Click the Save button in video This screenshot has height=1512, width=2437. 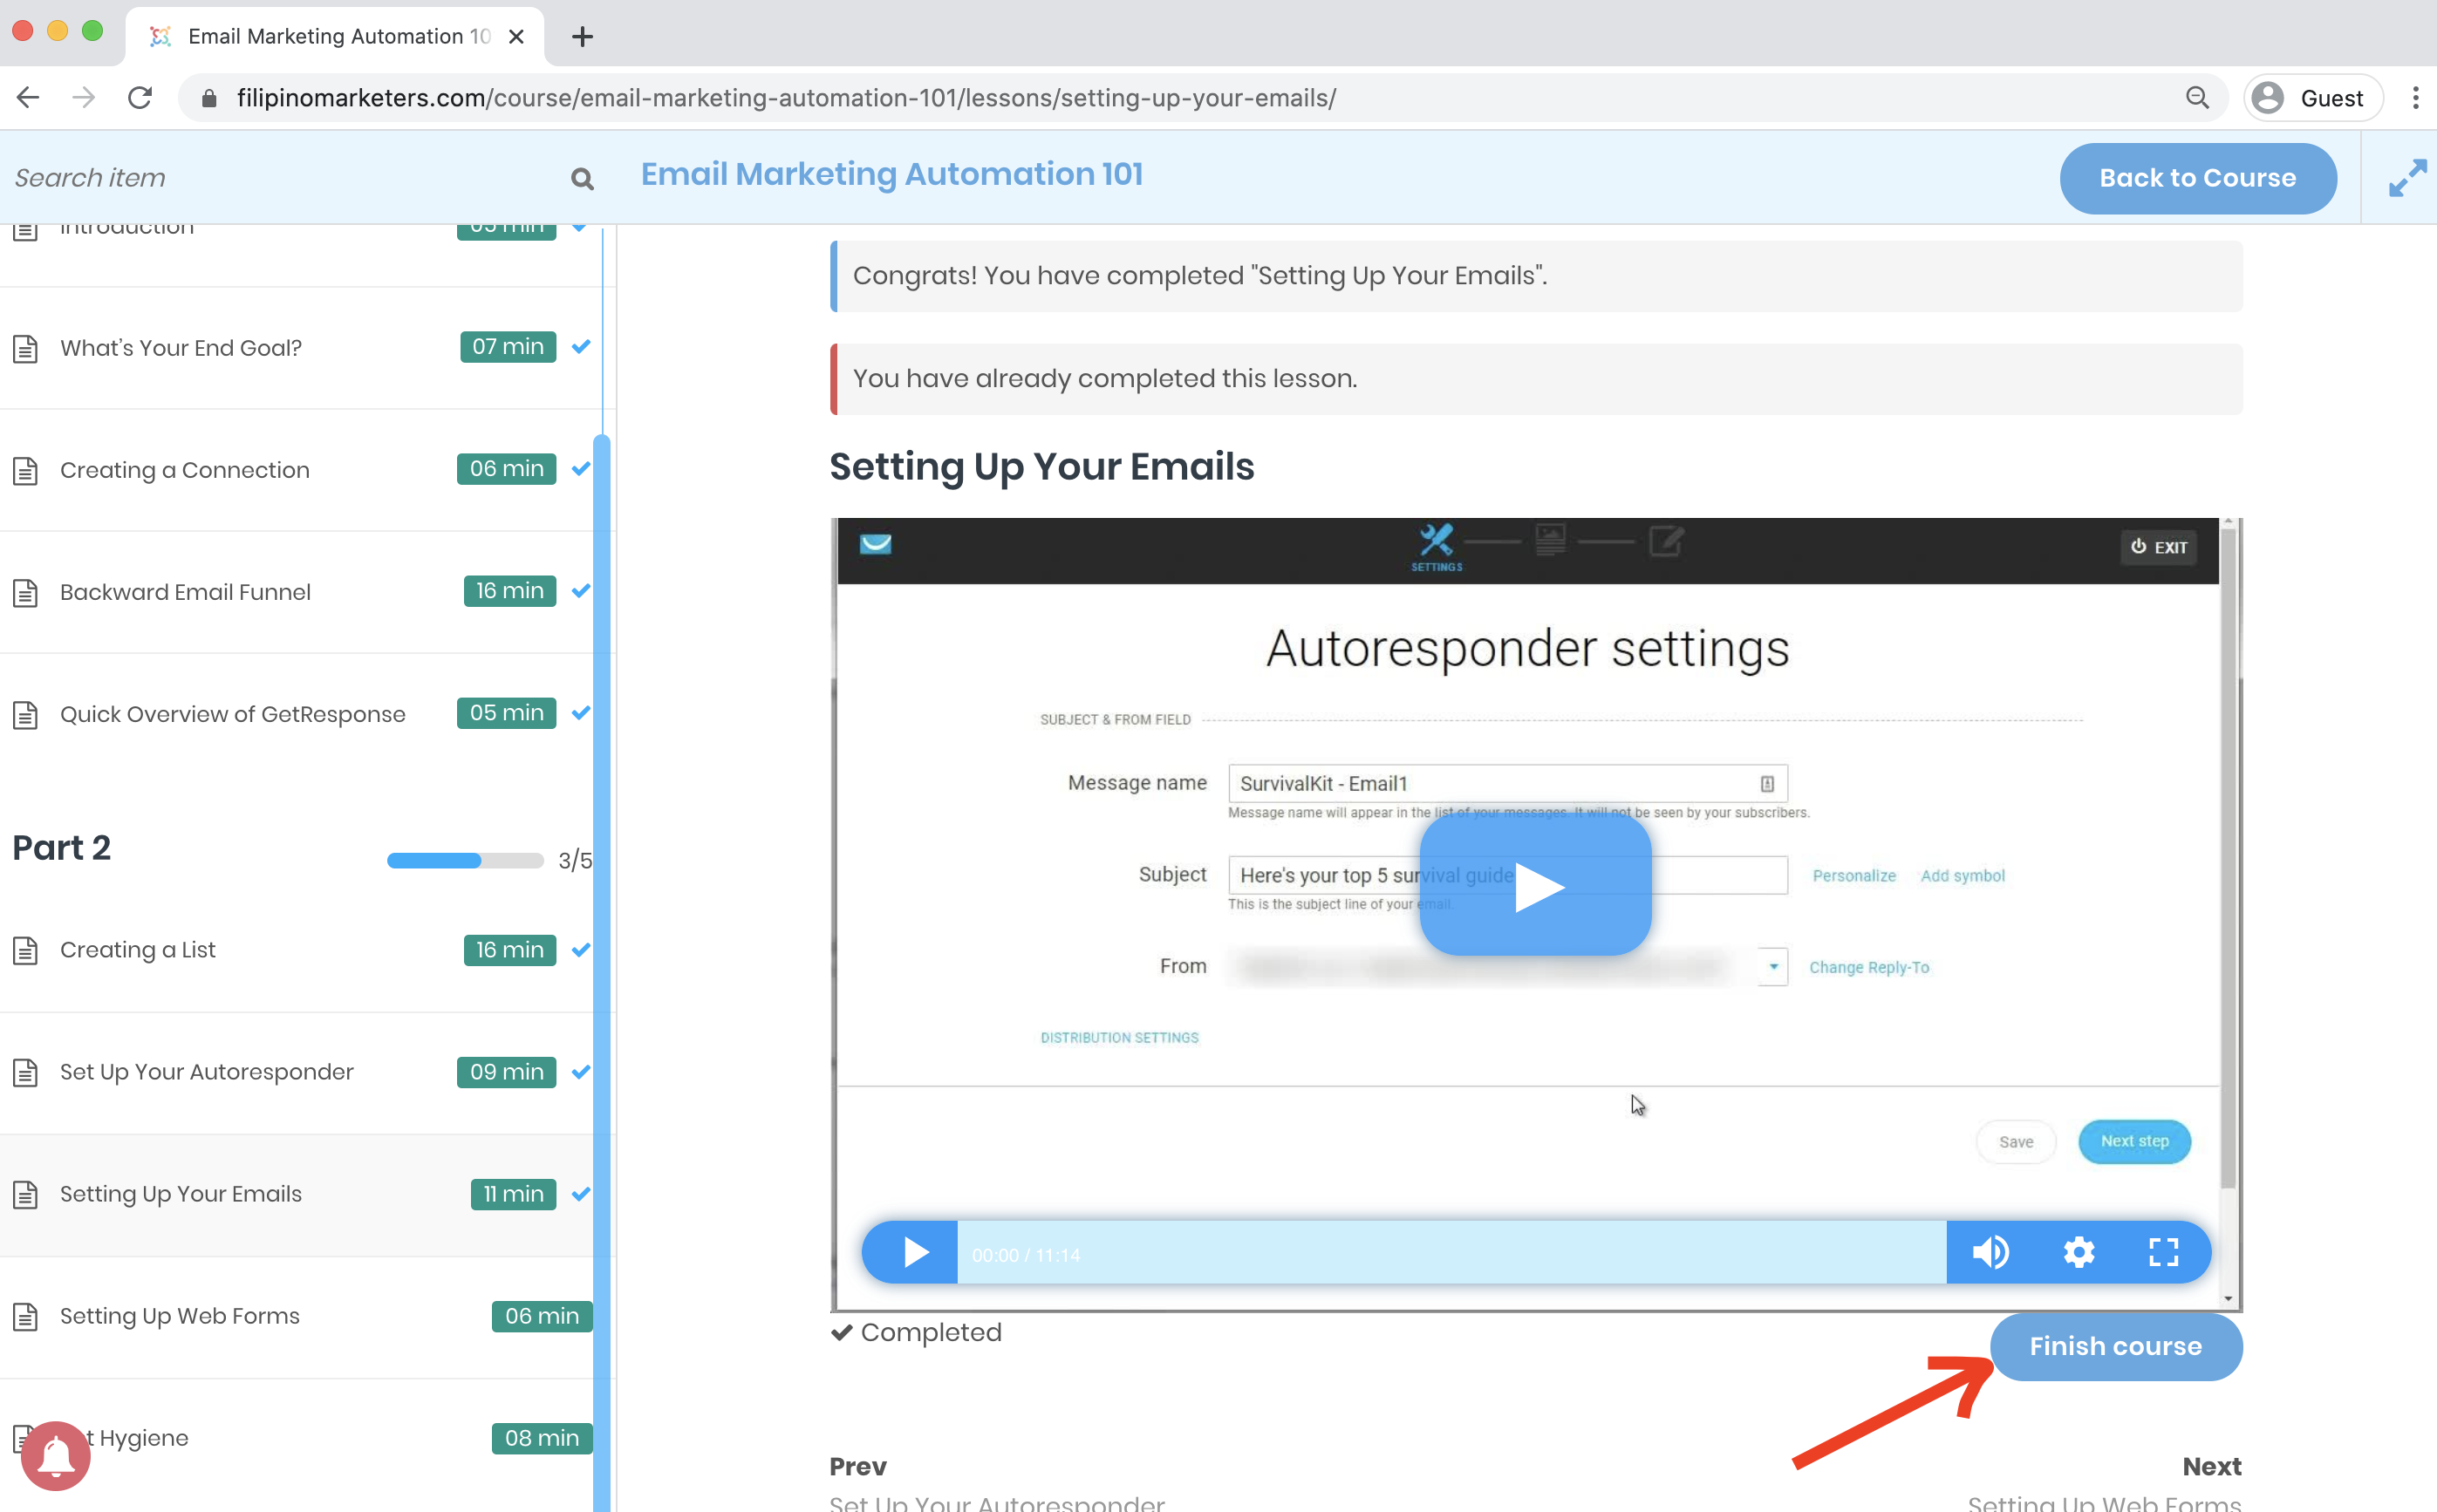[x=2015, y=1141]
